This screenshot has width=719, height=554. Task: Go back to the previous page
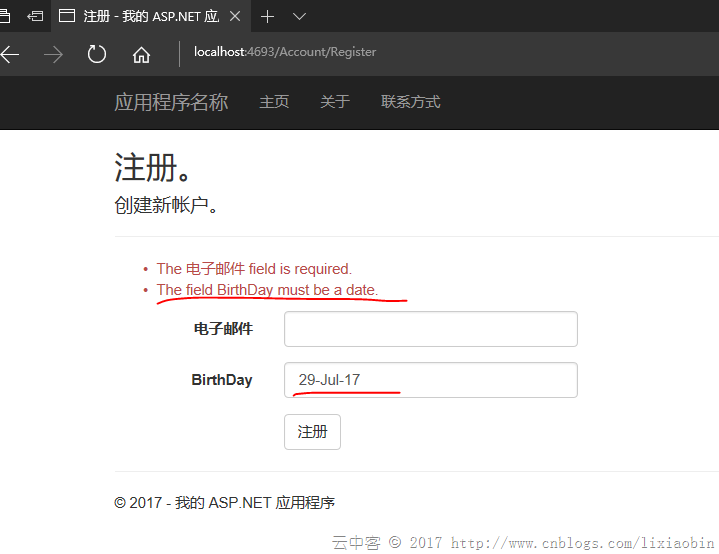click(10, 54)
